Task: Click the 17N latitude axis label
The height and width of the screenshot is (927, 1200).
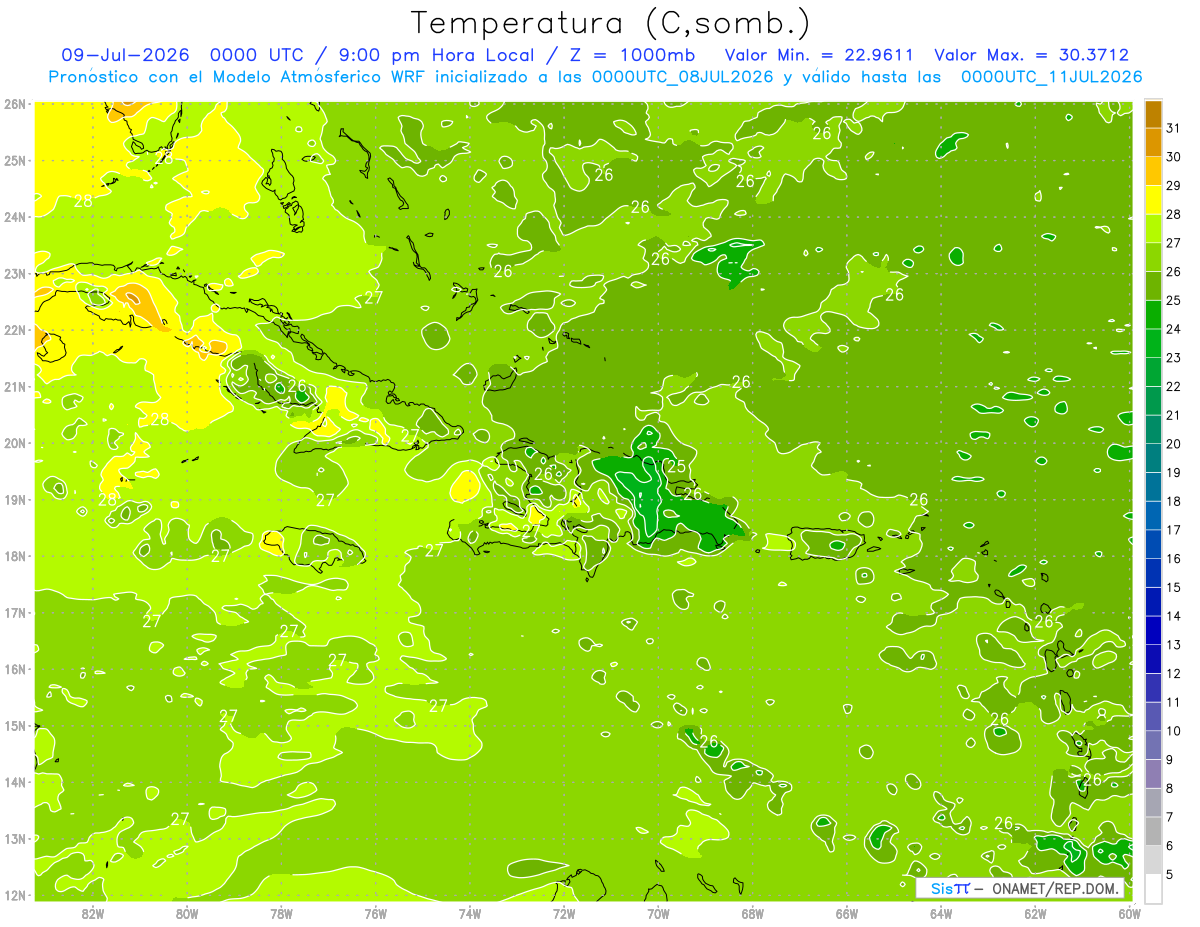Action: coord(15,612)
